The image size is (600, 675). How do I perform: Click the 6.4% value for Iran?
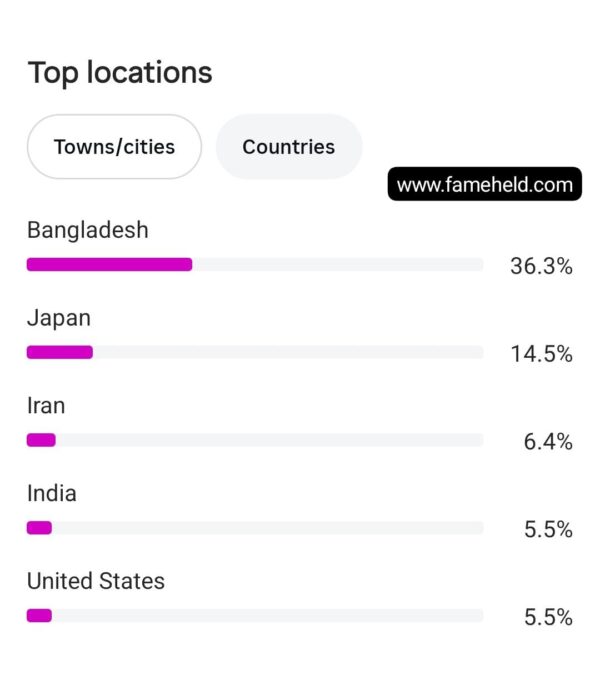(548, 442)
